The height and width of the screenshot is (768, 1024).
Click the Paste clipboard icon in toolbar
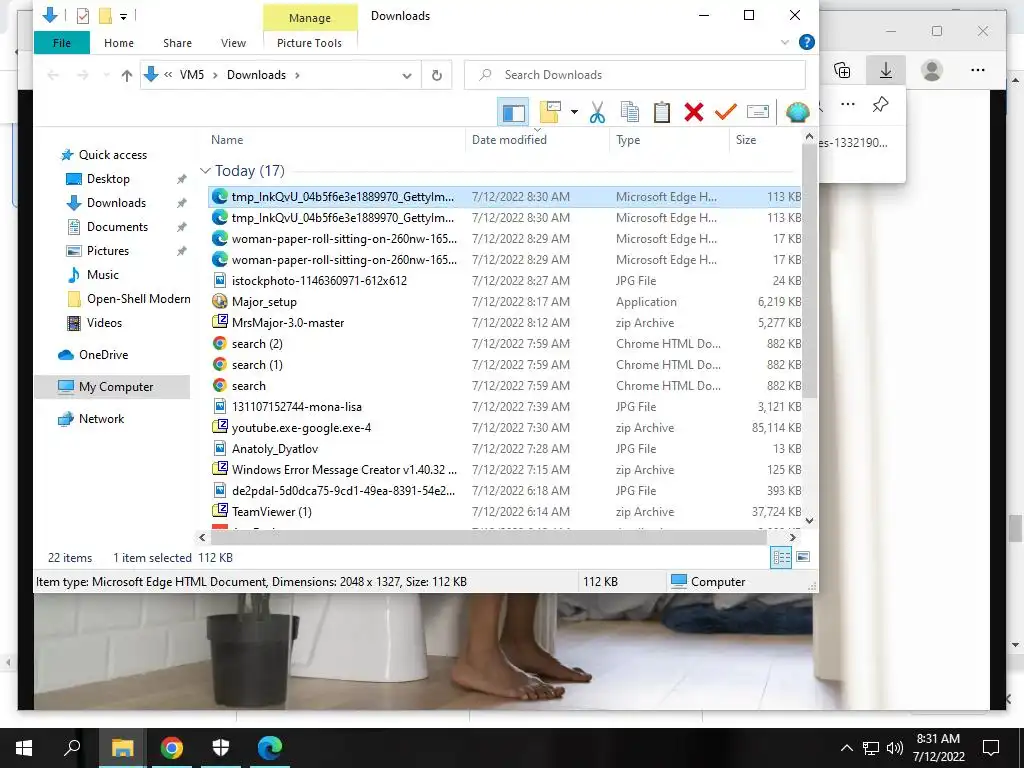point(662,112)
